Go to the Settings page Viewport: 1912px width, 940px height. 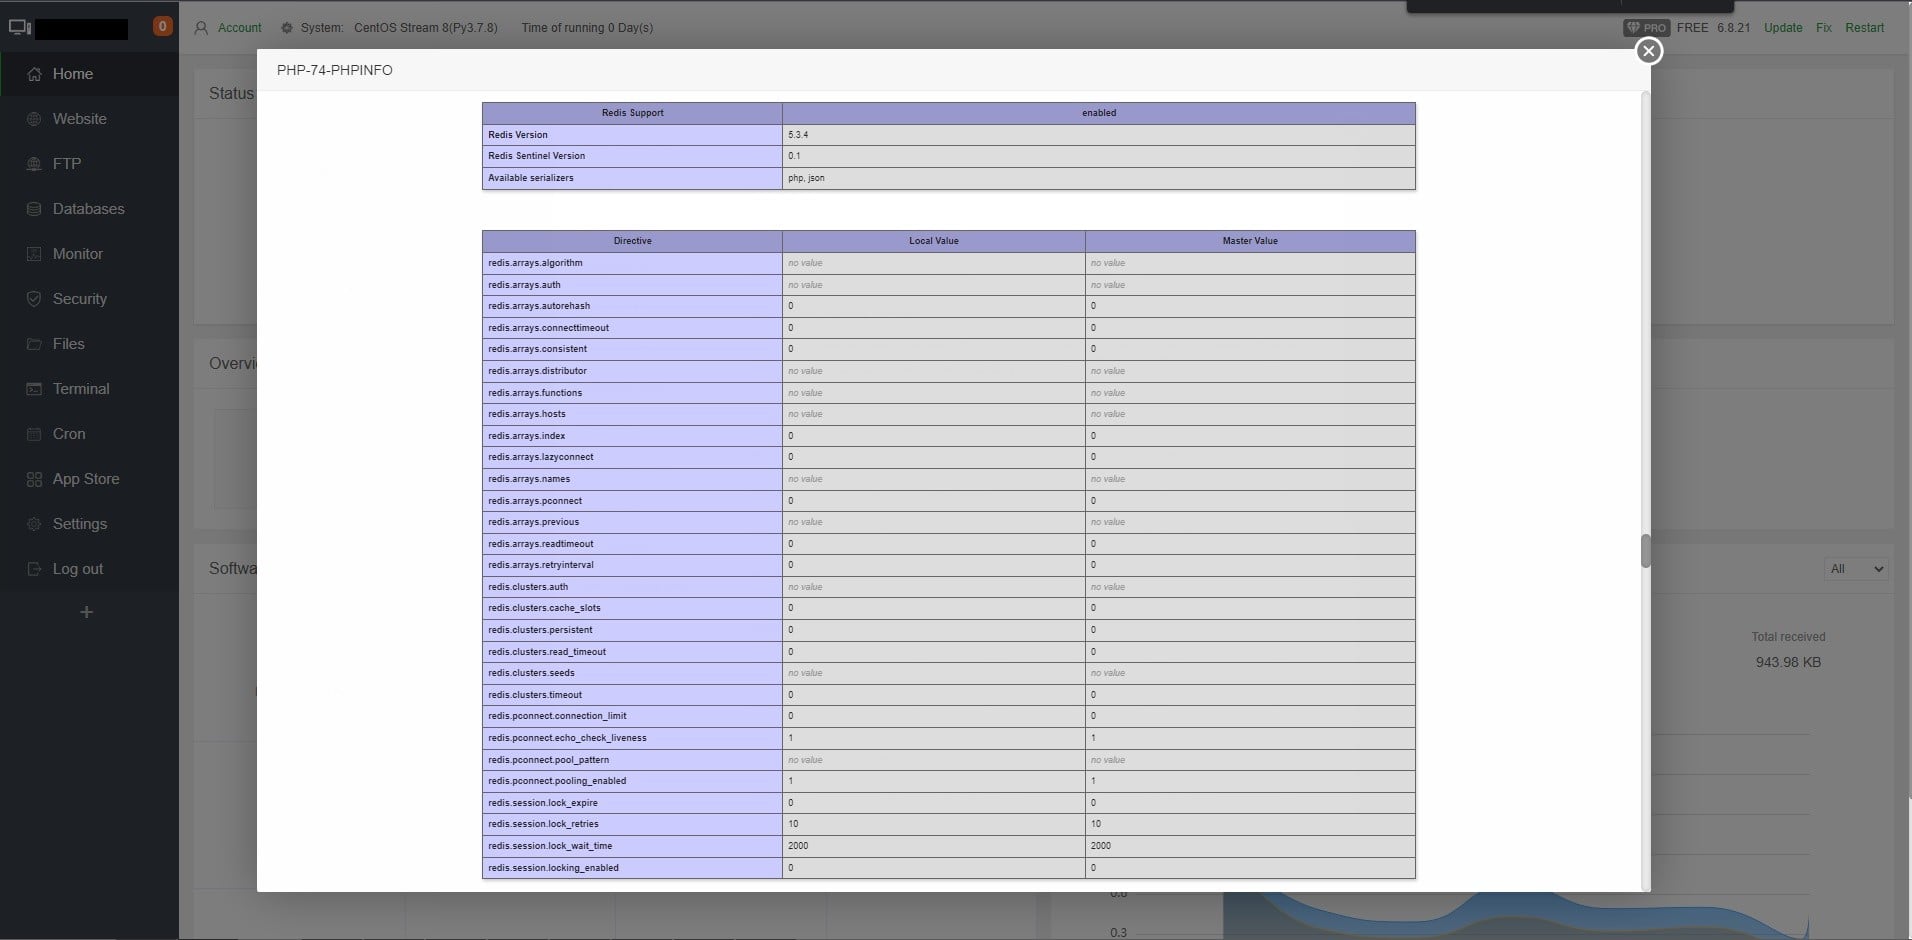coord(79,524)
